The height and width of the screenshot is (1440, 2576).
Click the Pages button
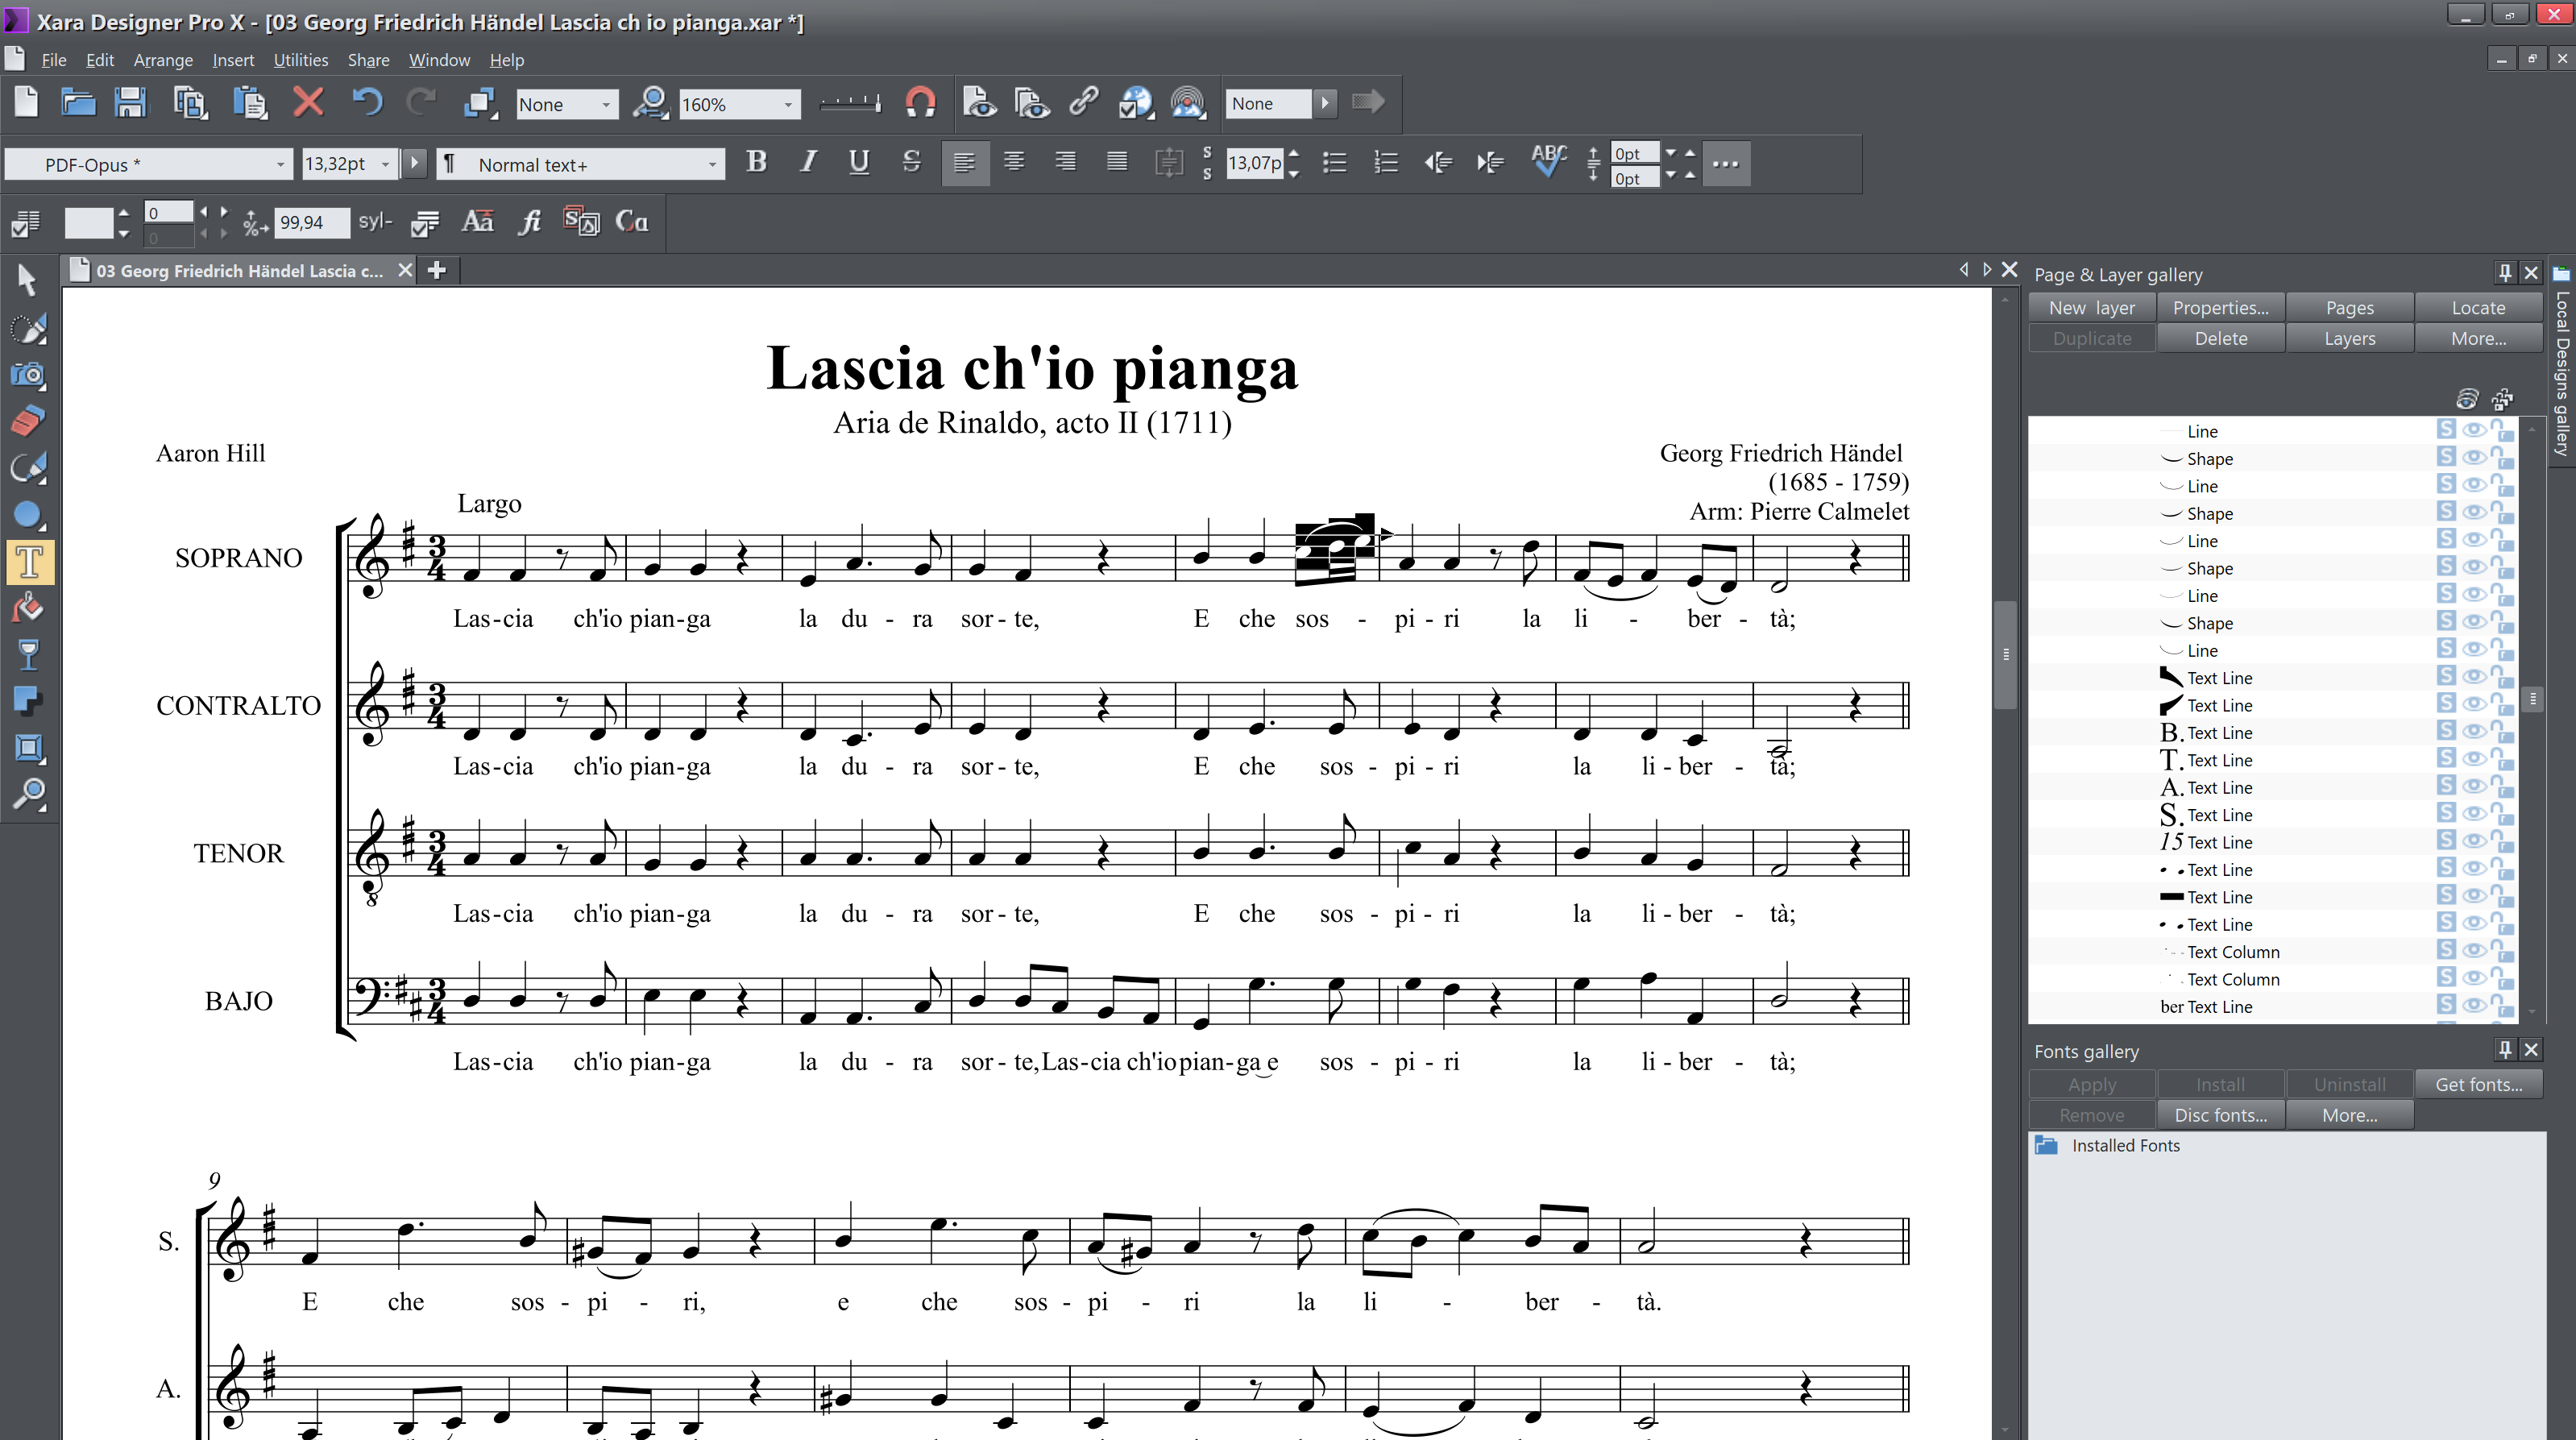(x=2349, y=307)
